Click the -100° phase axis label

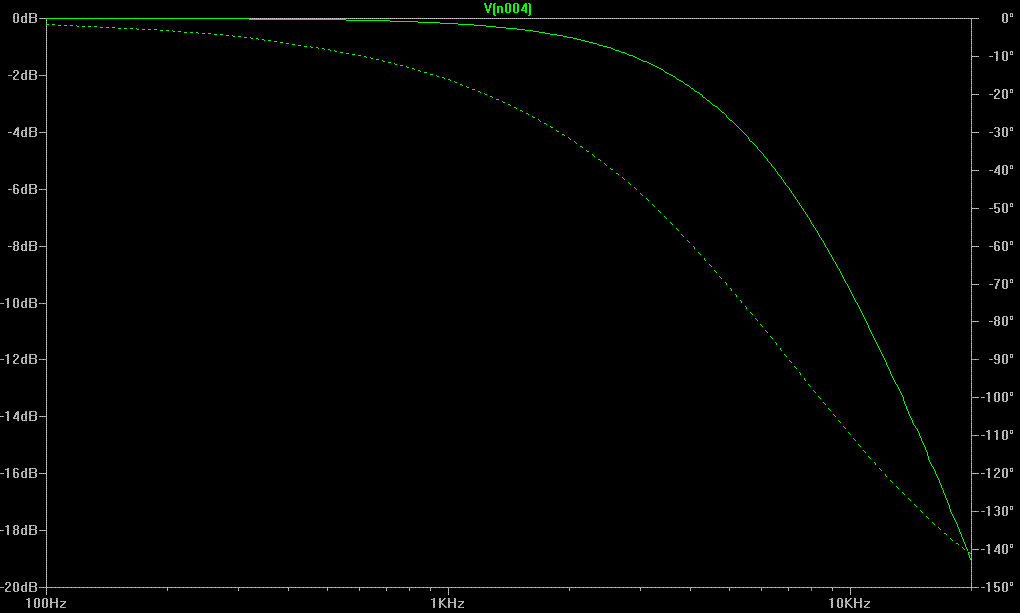[998, 397]
